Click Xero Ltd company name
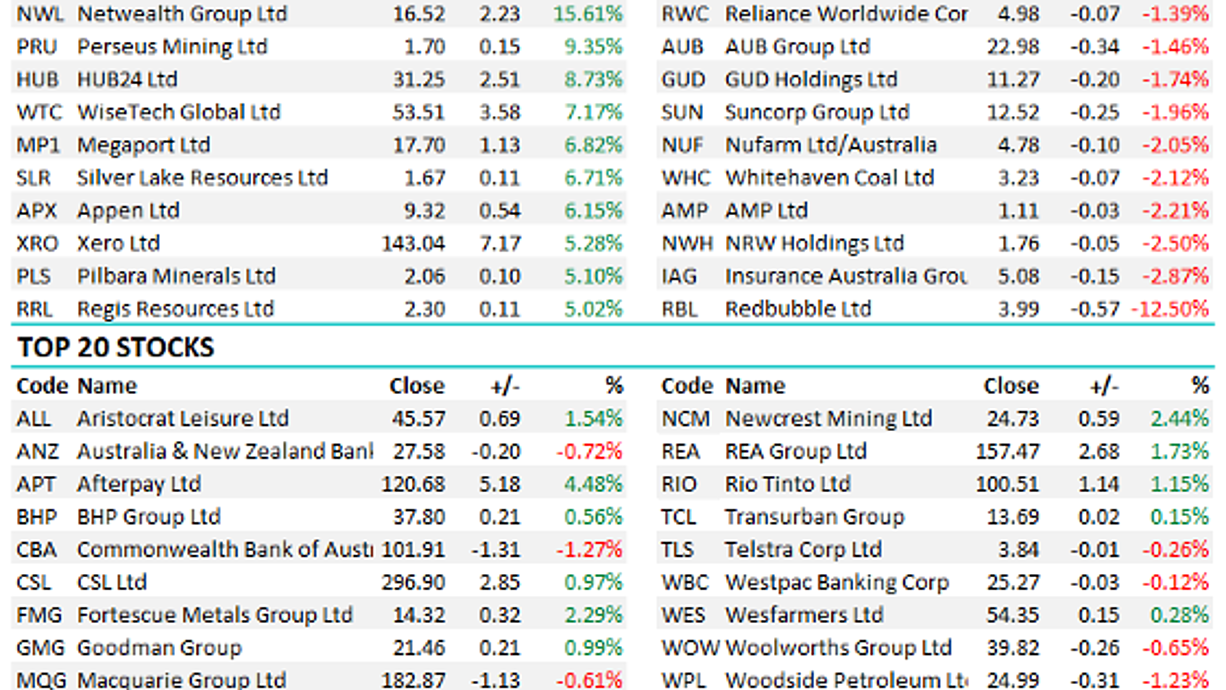Image resolution: width=1226 pixels, height=690 pixels. 118,243
